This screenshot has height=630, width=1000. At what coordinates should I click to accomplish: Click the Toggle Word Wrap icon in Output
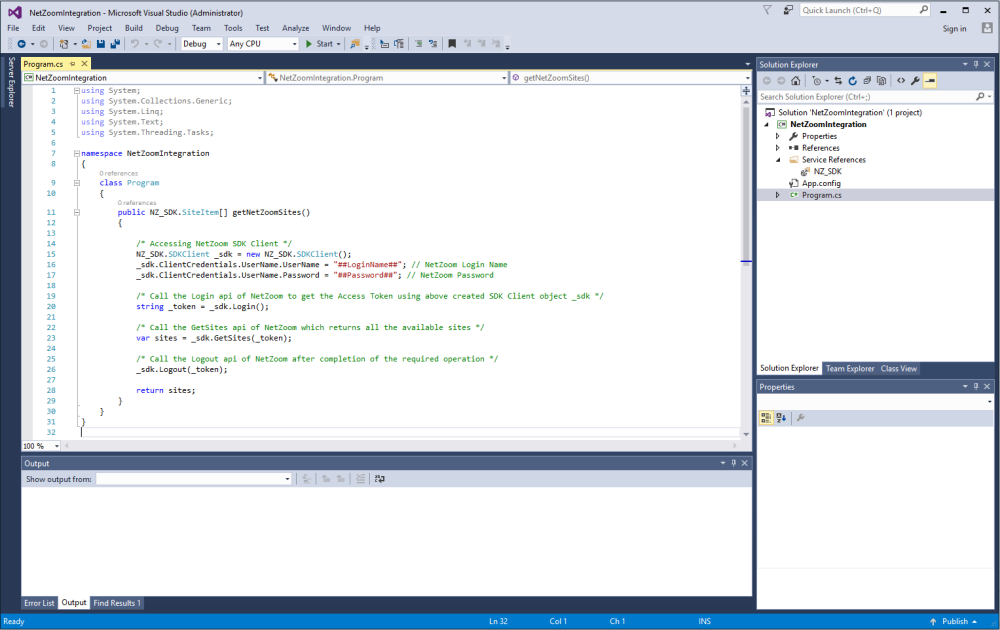tap(380, 479)
